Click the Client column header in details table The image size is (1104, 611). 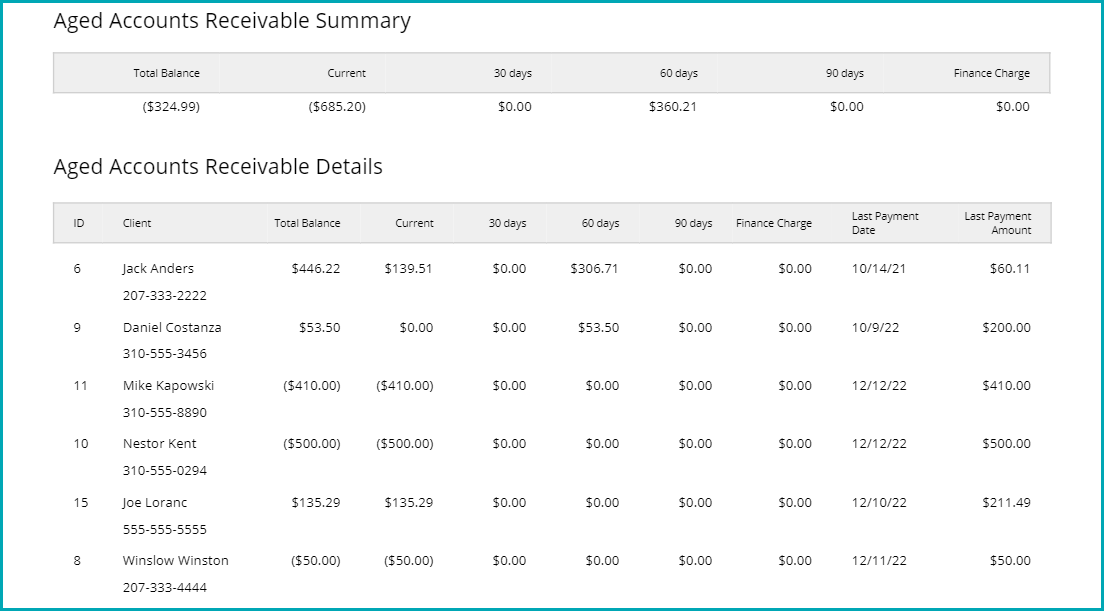click(x=137, y=223)
